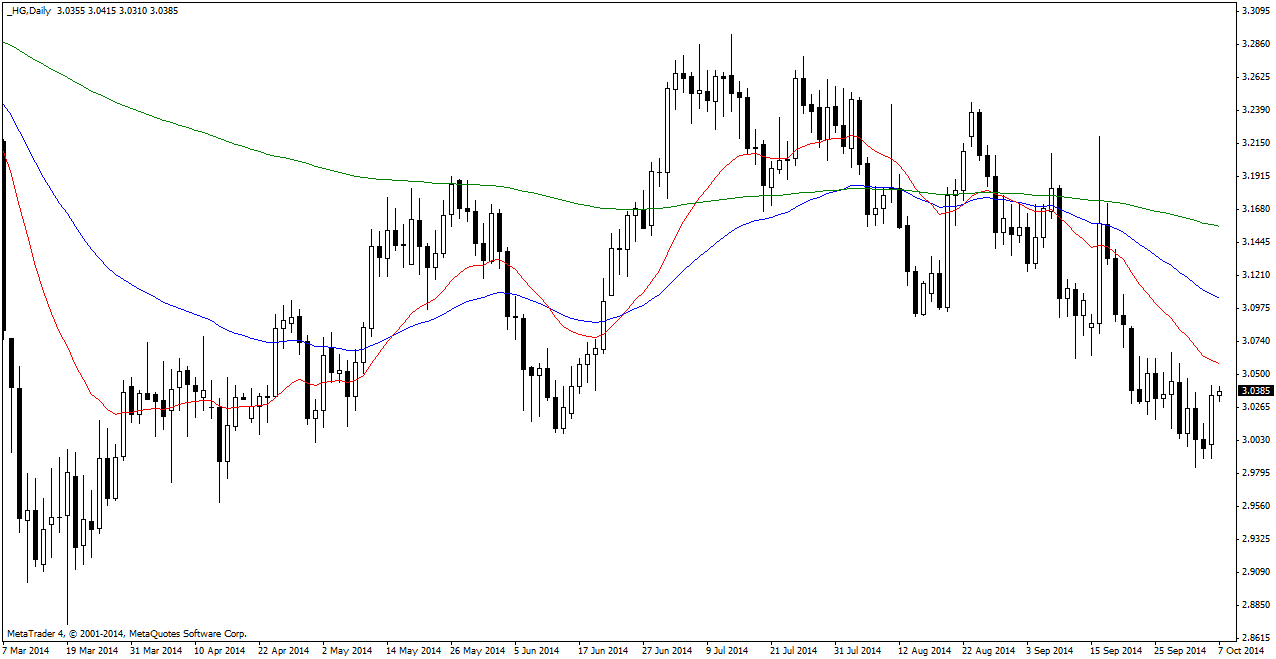Click the 3.1680 price axis label
Screen dimensions: 1276x659
pyautogui.click(x=1254, y=209)
